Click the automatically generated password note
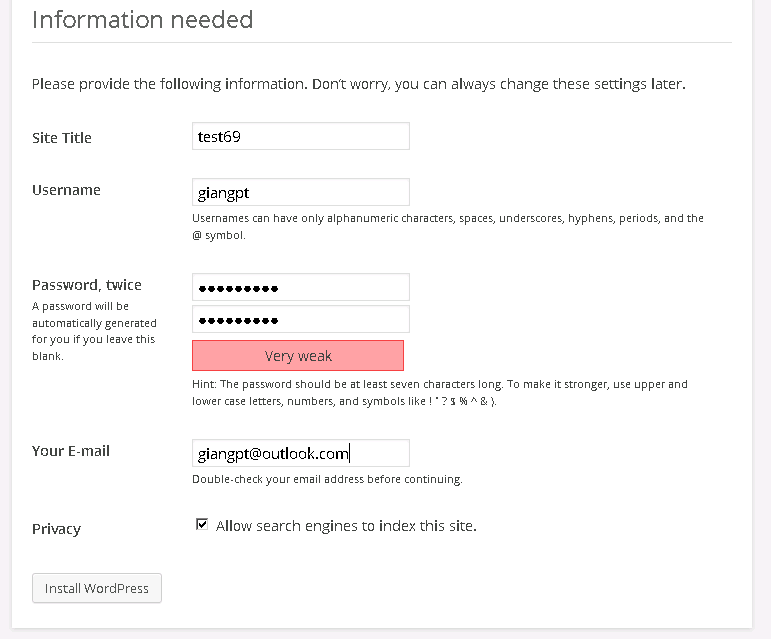The height and width of the screenshot is (639, 771). click(x=94, y=331)
